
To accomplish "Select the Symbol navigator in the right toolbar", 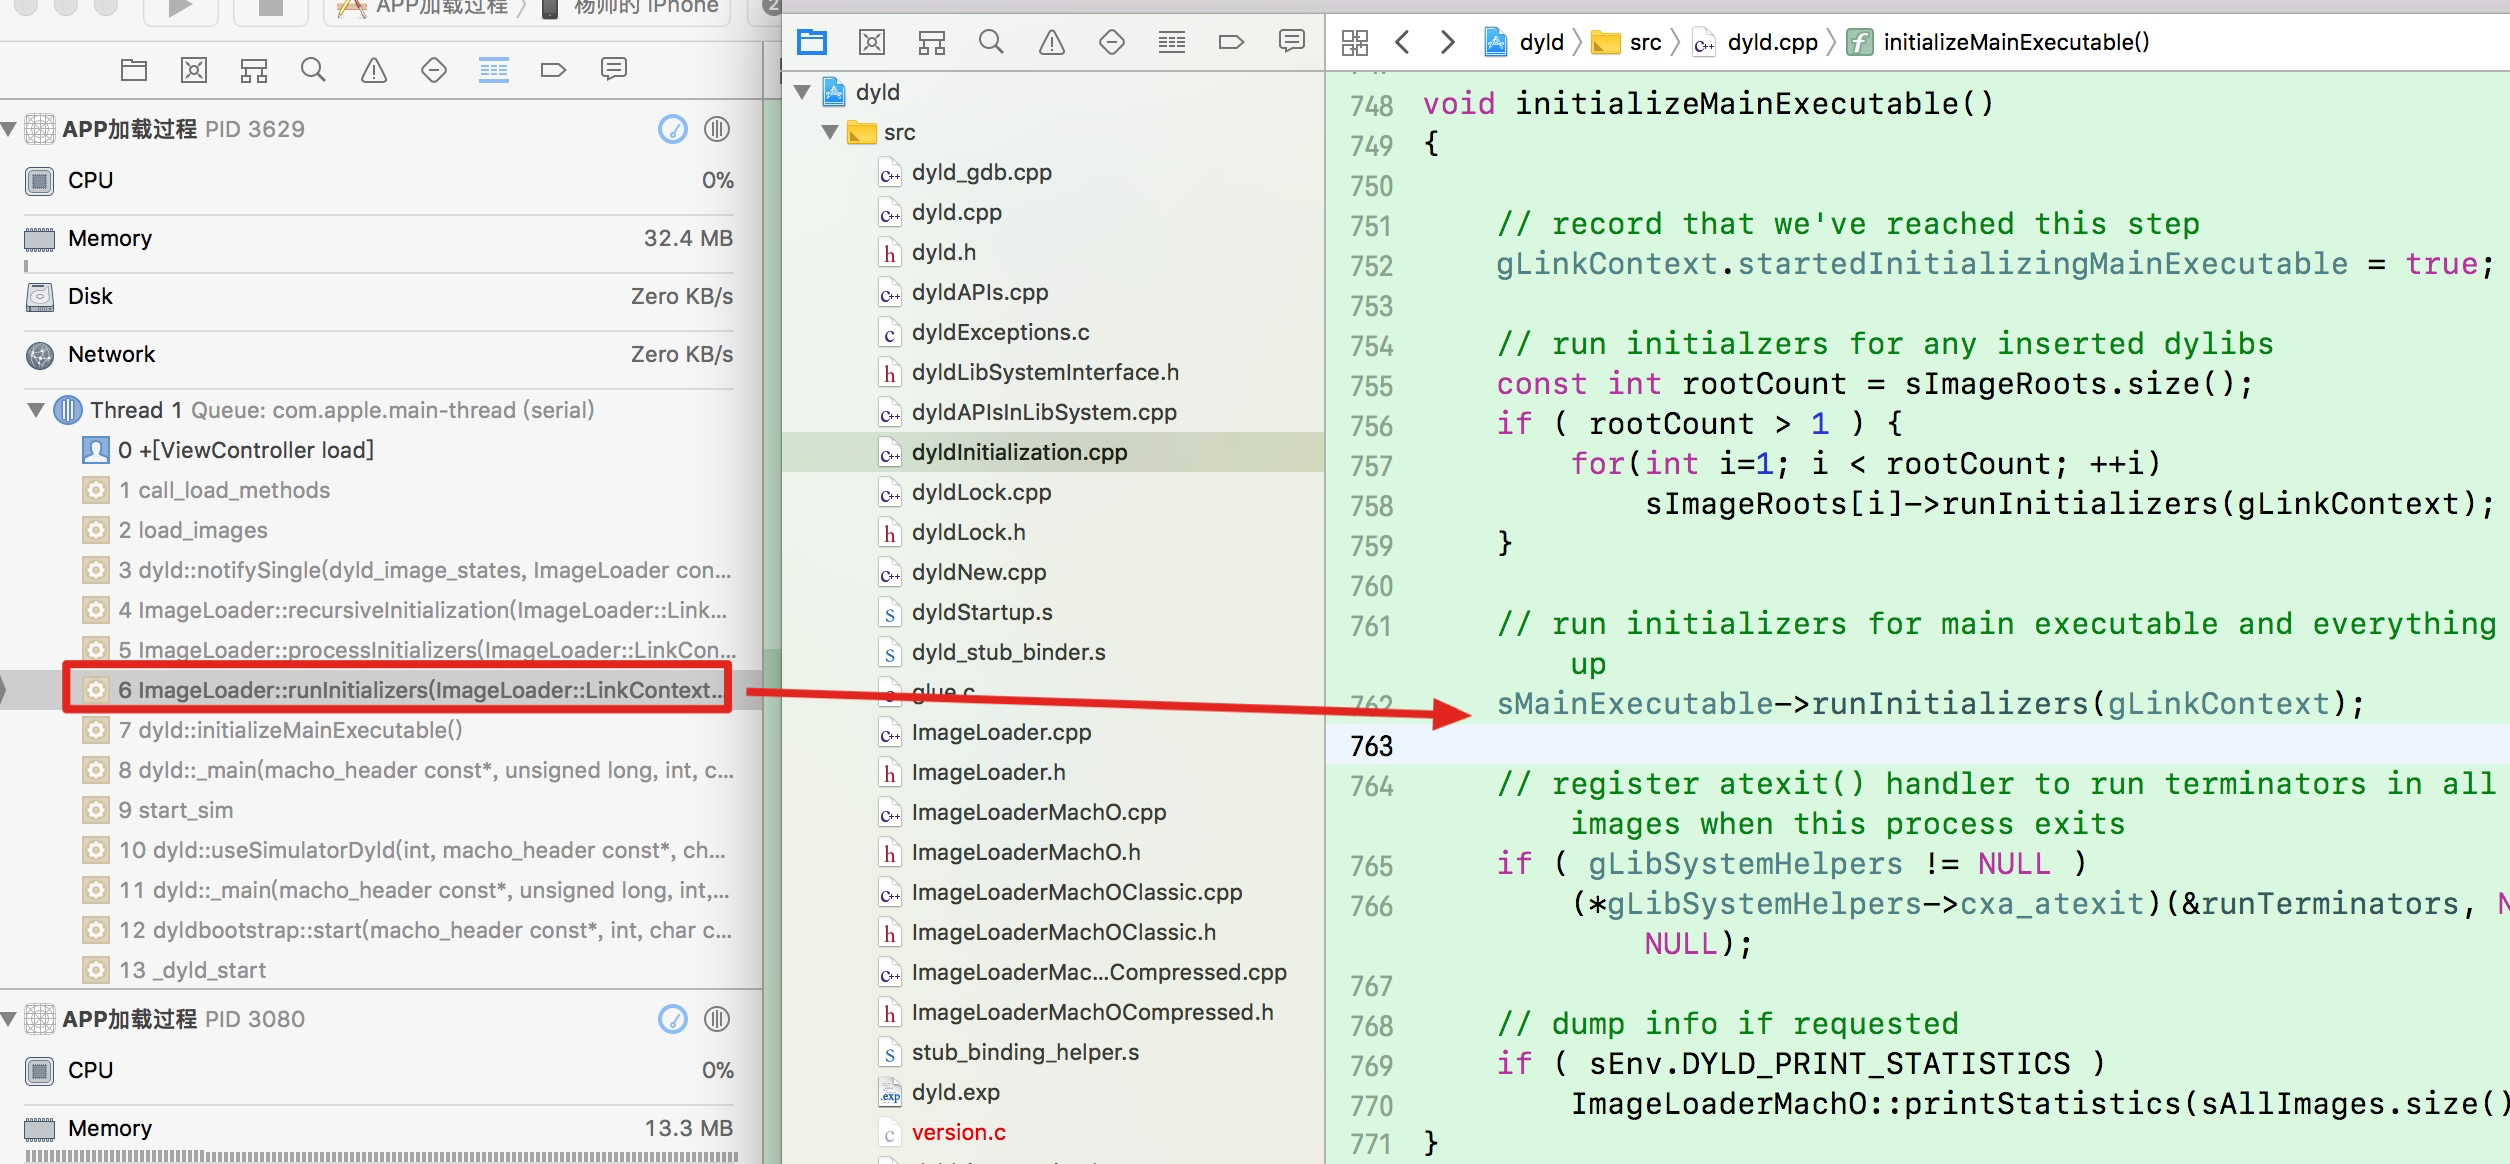I will [931, 42].
